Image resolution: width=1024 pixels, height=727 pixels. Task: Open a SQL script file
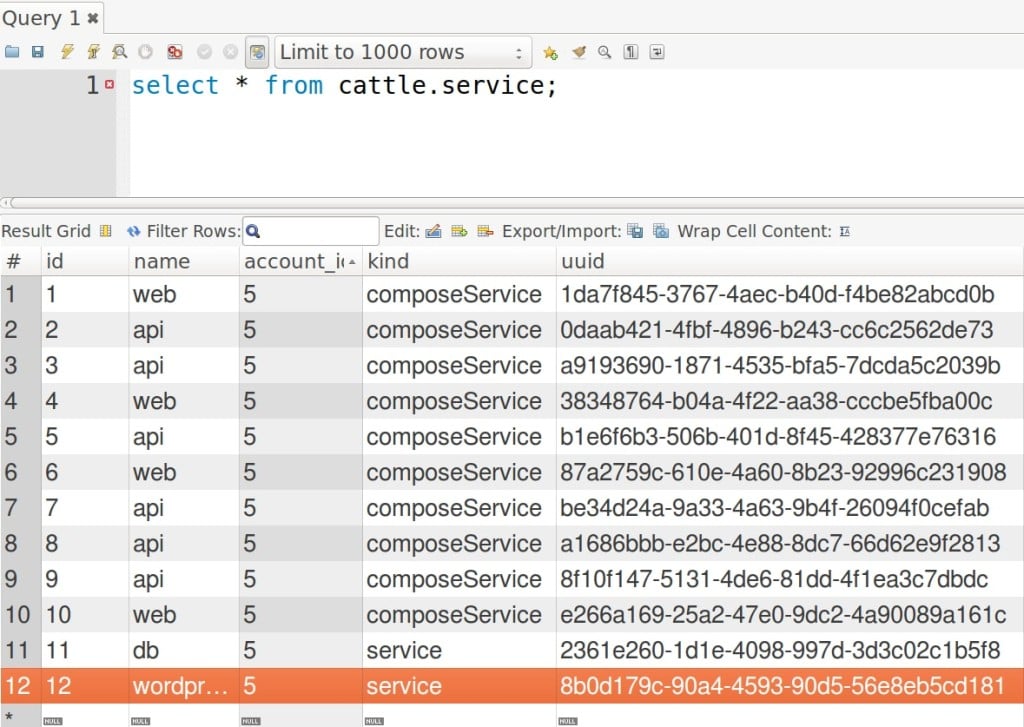tap(12, 52)
